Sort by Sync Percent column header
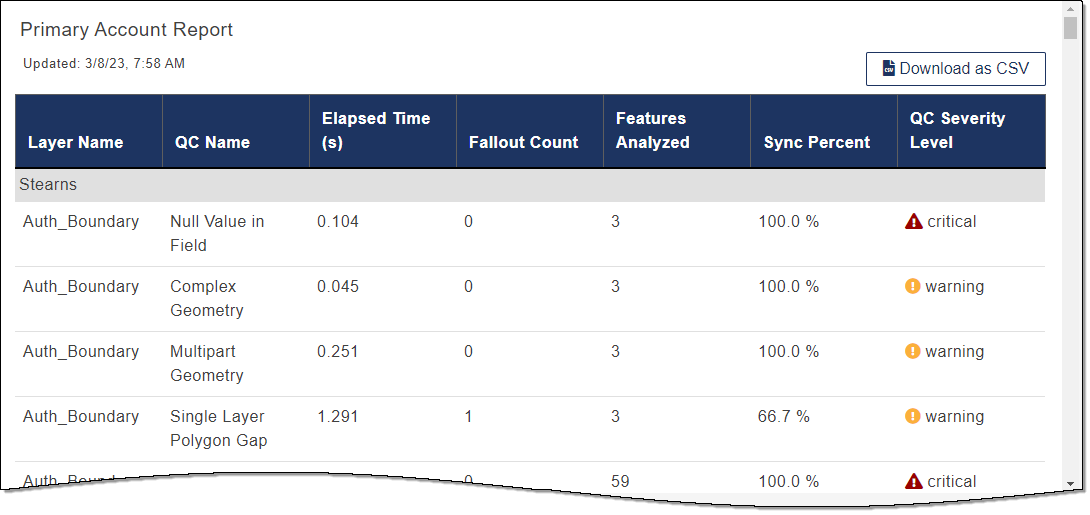Screen dimensions: 1090x515 [x=817, y=142]
